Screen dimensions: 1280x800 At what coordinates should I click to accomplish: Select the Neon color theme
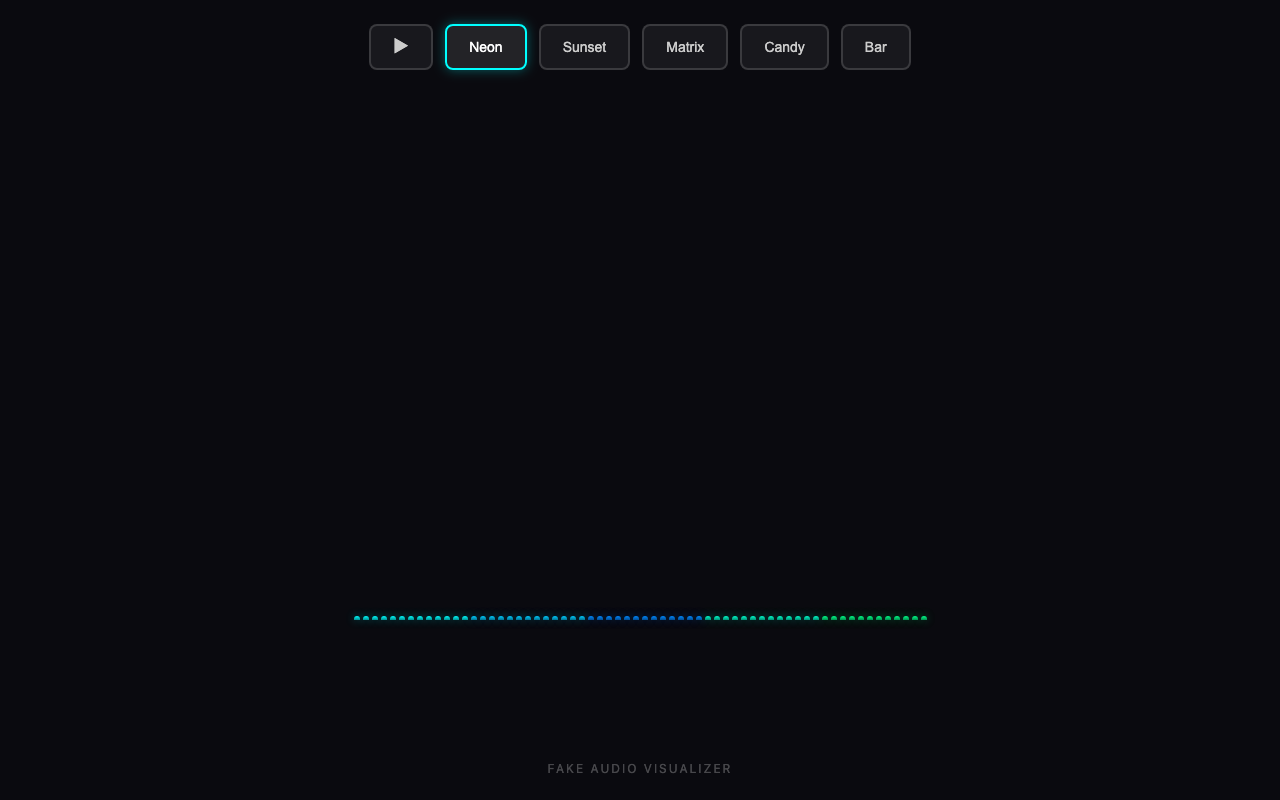point(486,47)
